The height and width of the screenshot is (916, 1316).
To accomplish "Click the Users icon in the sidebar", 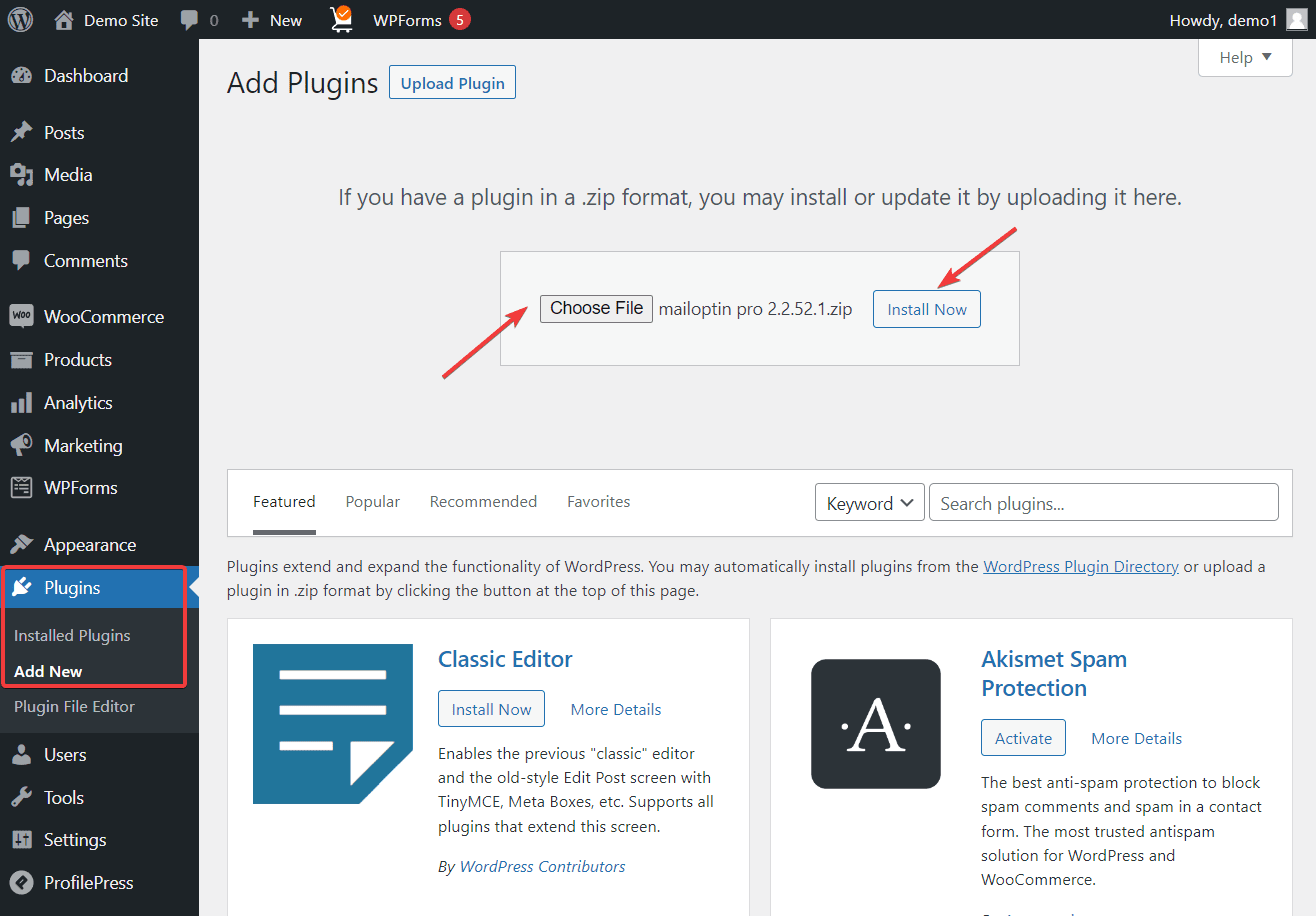I will 21,754.
